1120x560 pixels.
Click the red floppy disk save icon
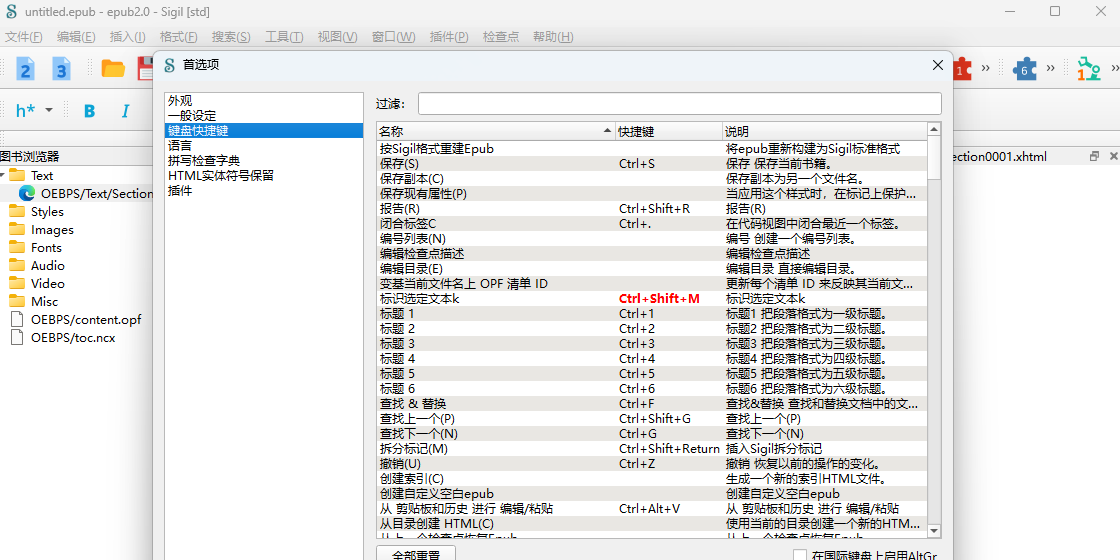[145, 69]
